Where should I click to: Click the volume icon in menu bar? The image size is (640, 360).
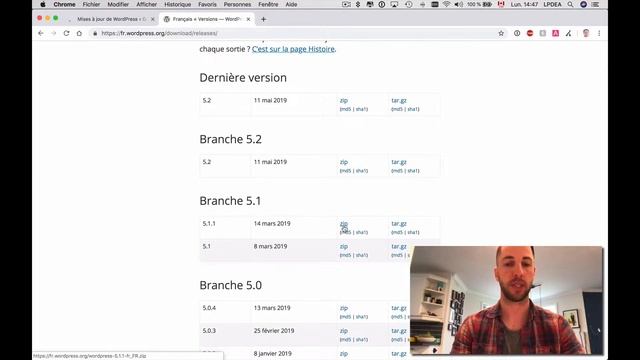pos(459,4)
